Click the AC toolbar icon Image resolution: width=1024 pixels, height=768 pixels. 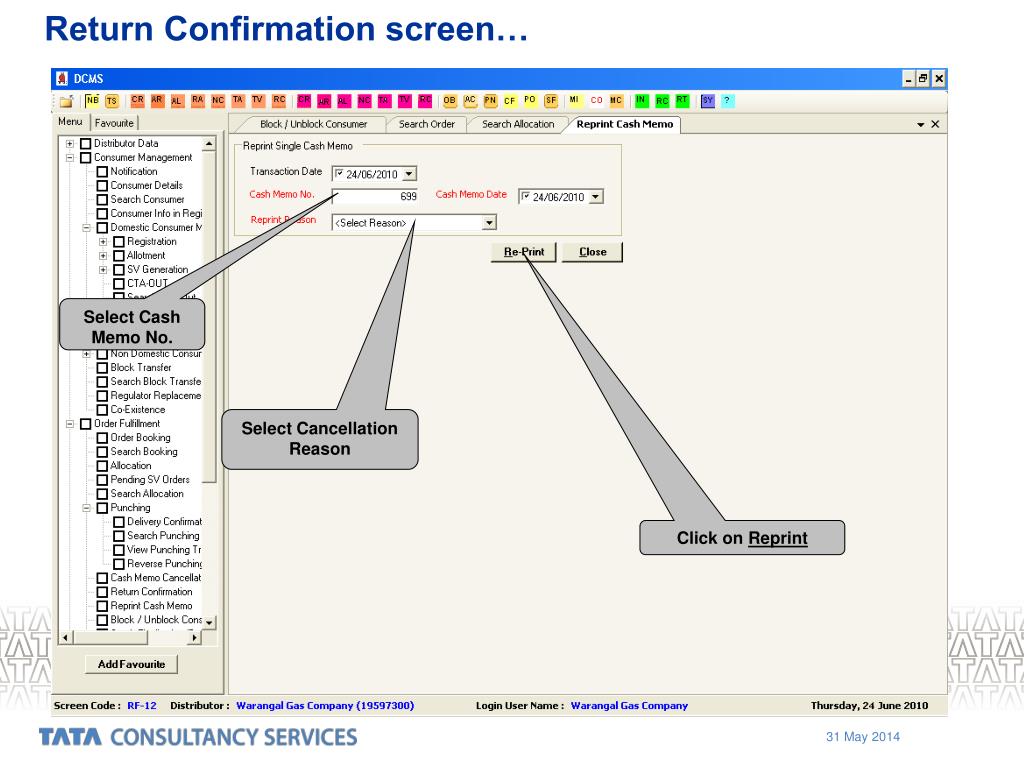click(470, 101)
